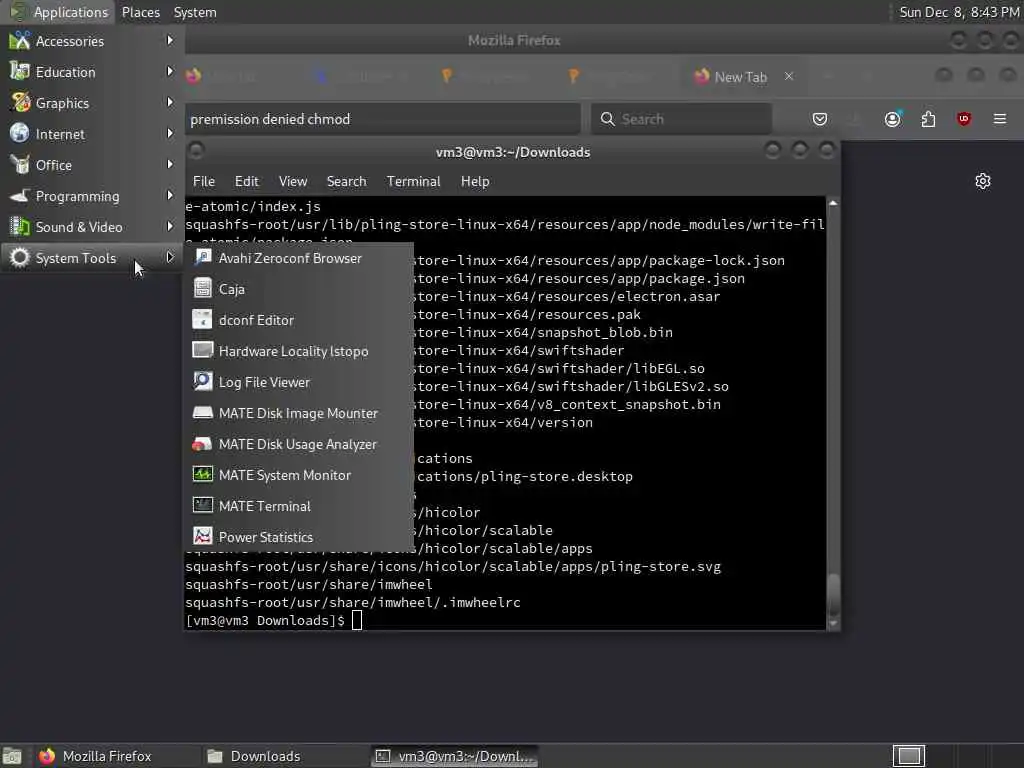Launch Hardware Locality lstopo

[x=299, y=351]
